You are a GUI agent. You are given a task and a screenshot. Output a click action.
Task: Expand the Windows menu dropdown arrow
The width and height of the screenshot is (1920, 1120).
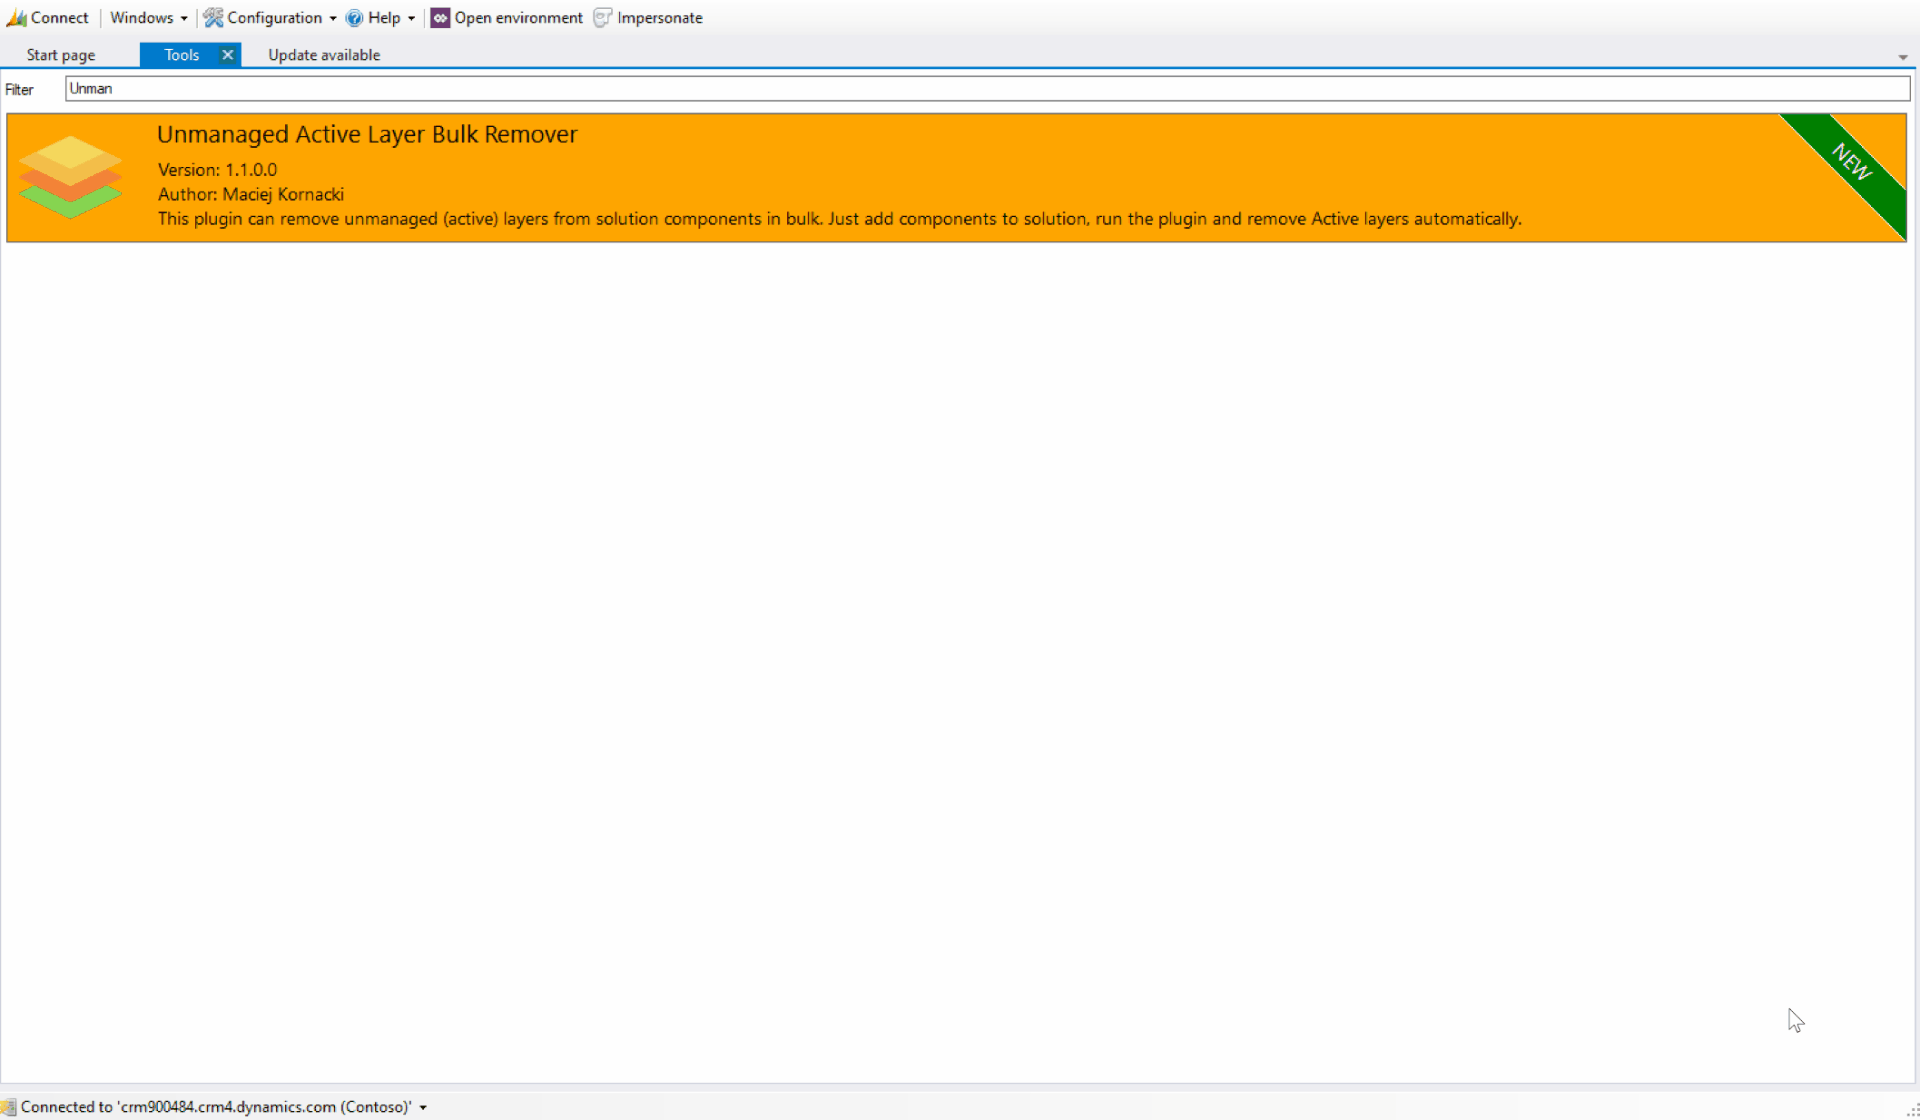pyautogui.click(x=184, y=18)
